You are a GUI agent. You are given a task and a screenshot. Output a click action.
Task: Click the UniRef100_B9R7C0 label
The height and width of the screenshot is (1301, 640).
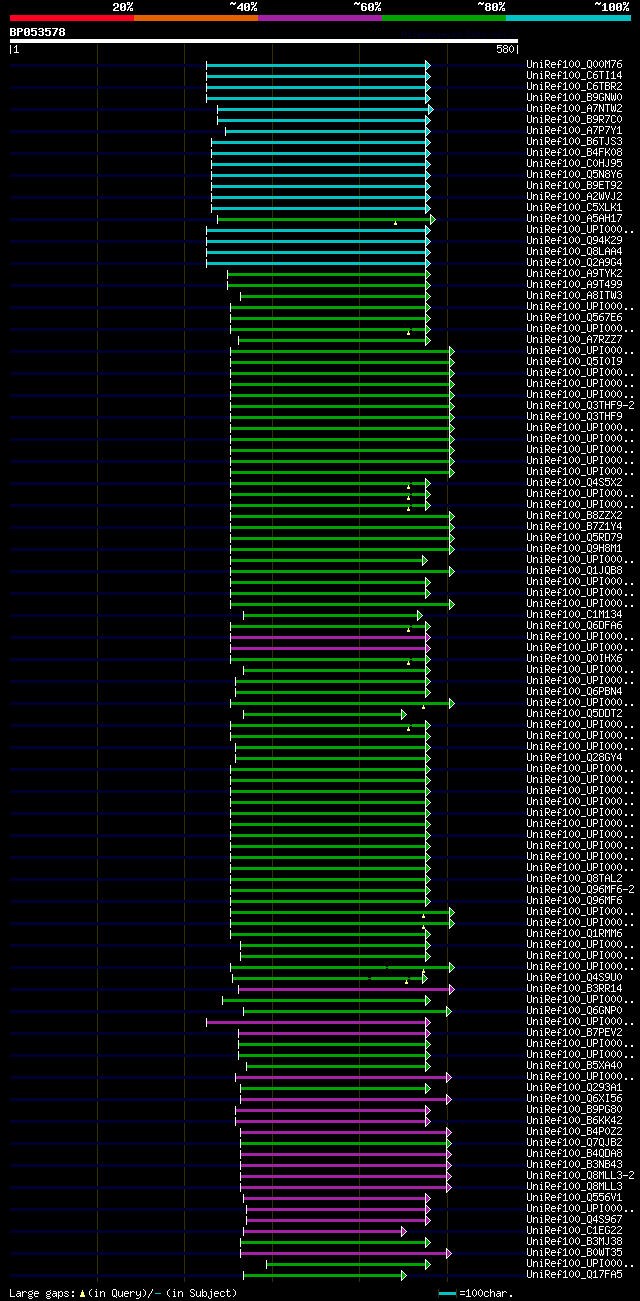point(574,120)
